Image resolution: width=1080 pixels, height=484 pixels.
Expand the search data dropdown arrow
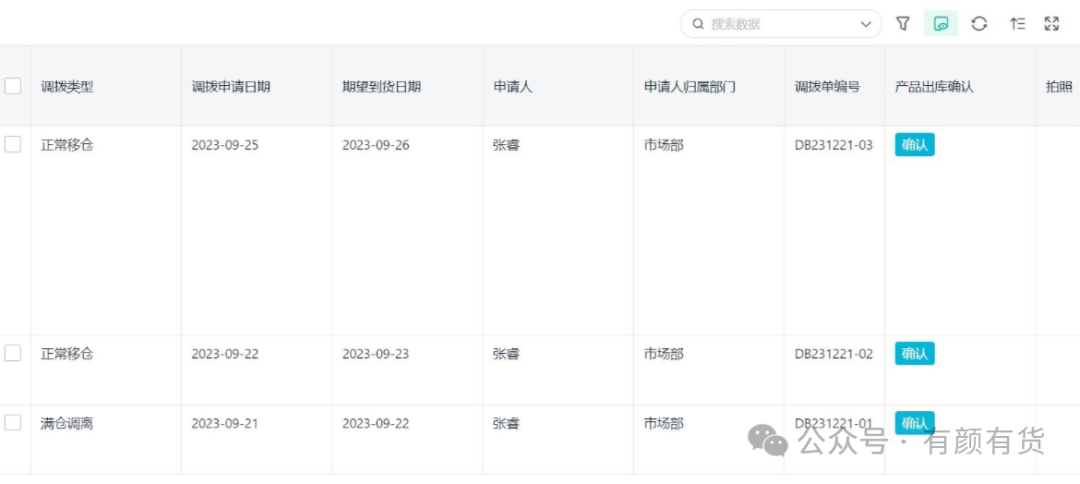tap(866, 24)
